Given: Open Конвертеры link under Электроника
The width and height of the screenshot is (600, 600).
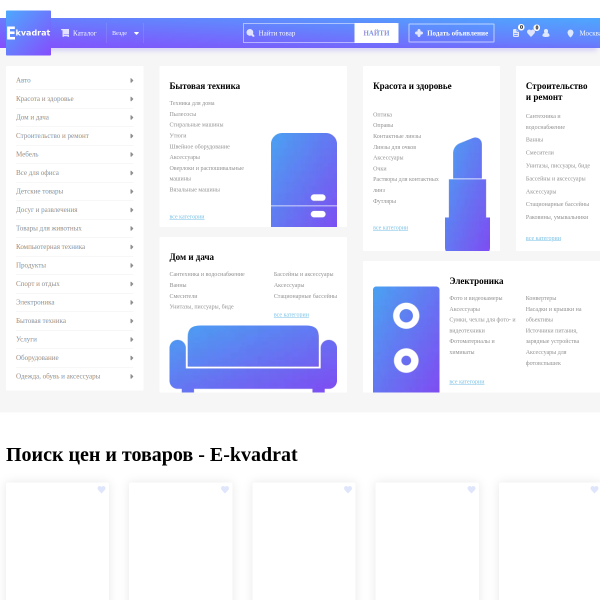Looking at the screenshot, I should coord(541,298).
